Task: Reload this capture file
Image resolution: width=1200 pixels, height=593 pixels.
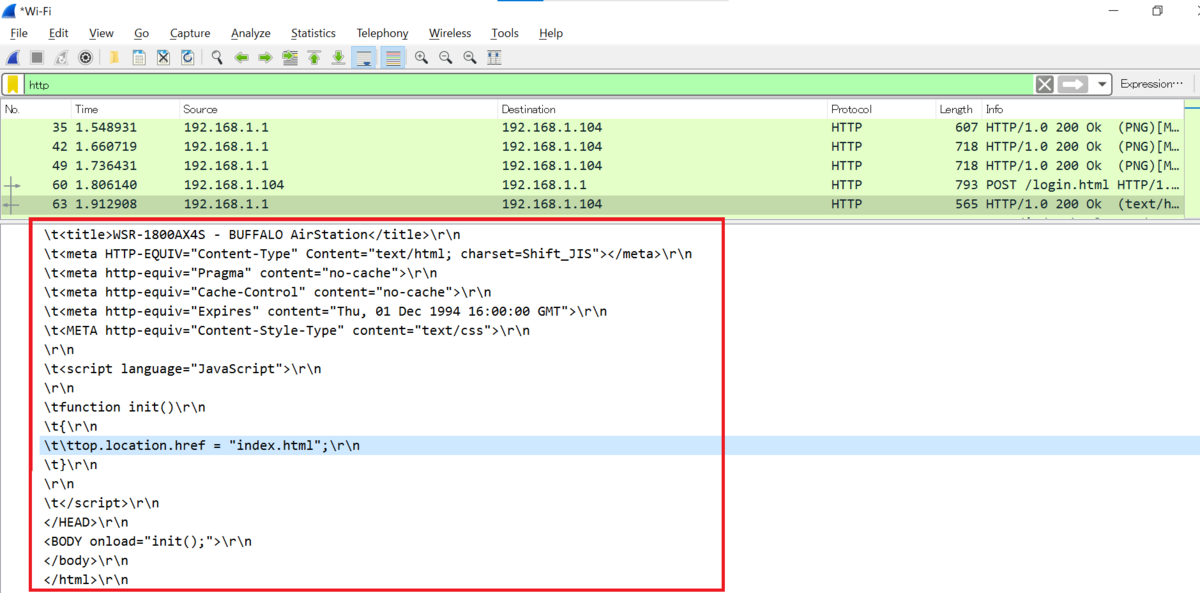Action: [x=187, y=58]
